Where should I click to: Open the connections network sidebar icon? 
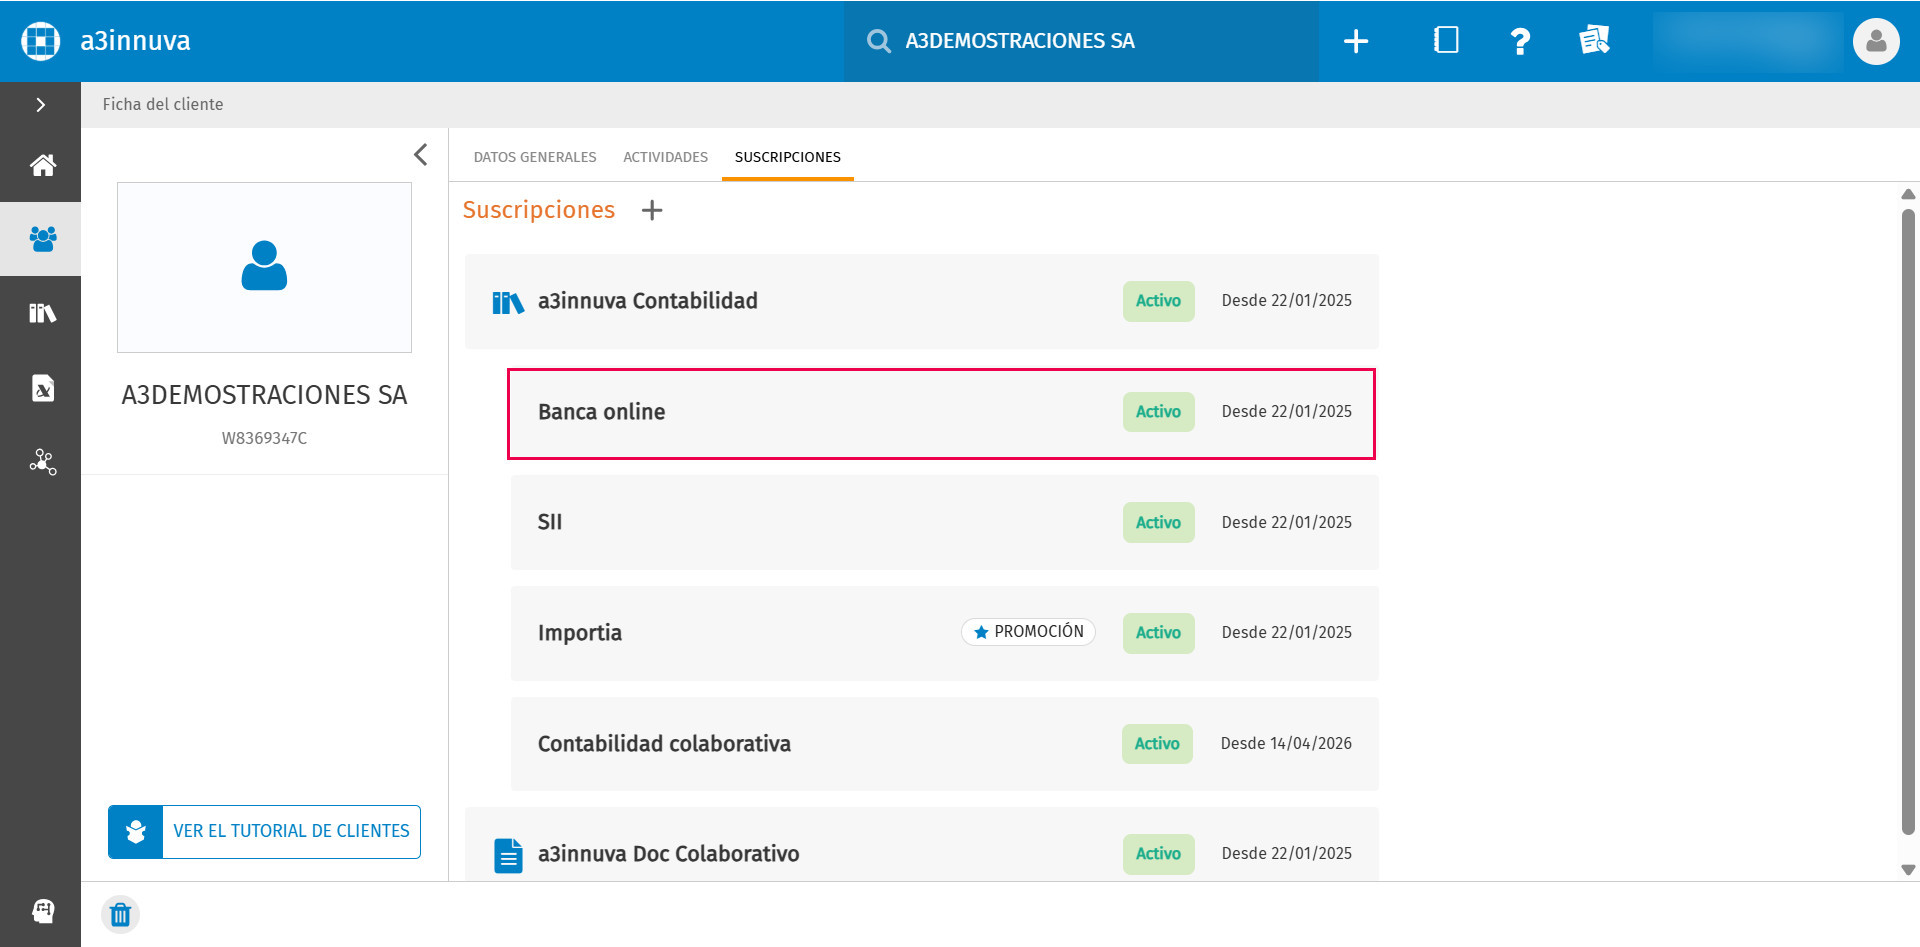[42, 461]
